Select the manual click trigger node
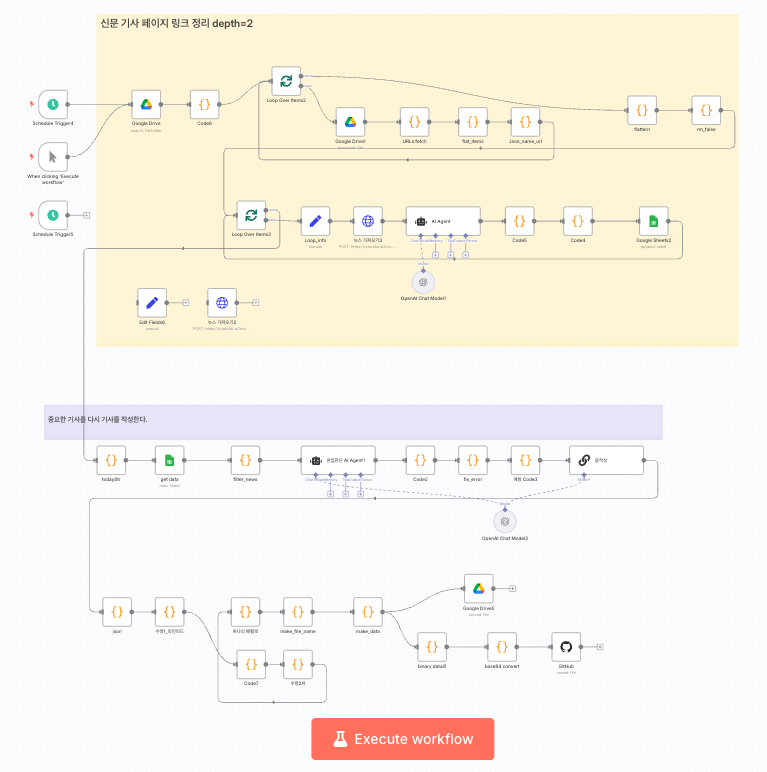This screenshot has width=767, height=772. coord(53,157)
